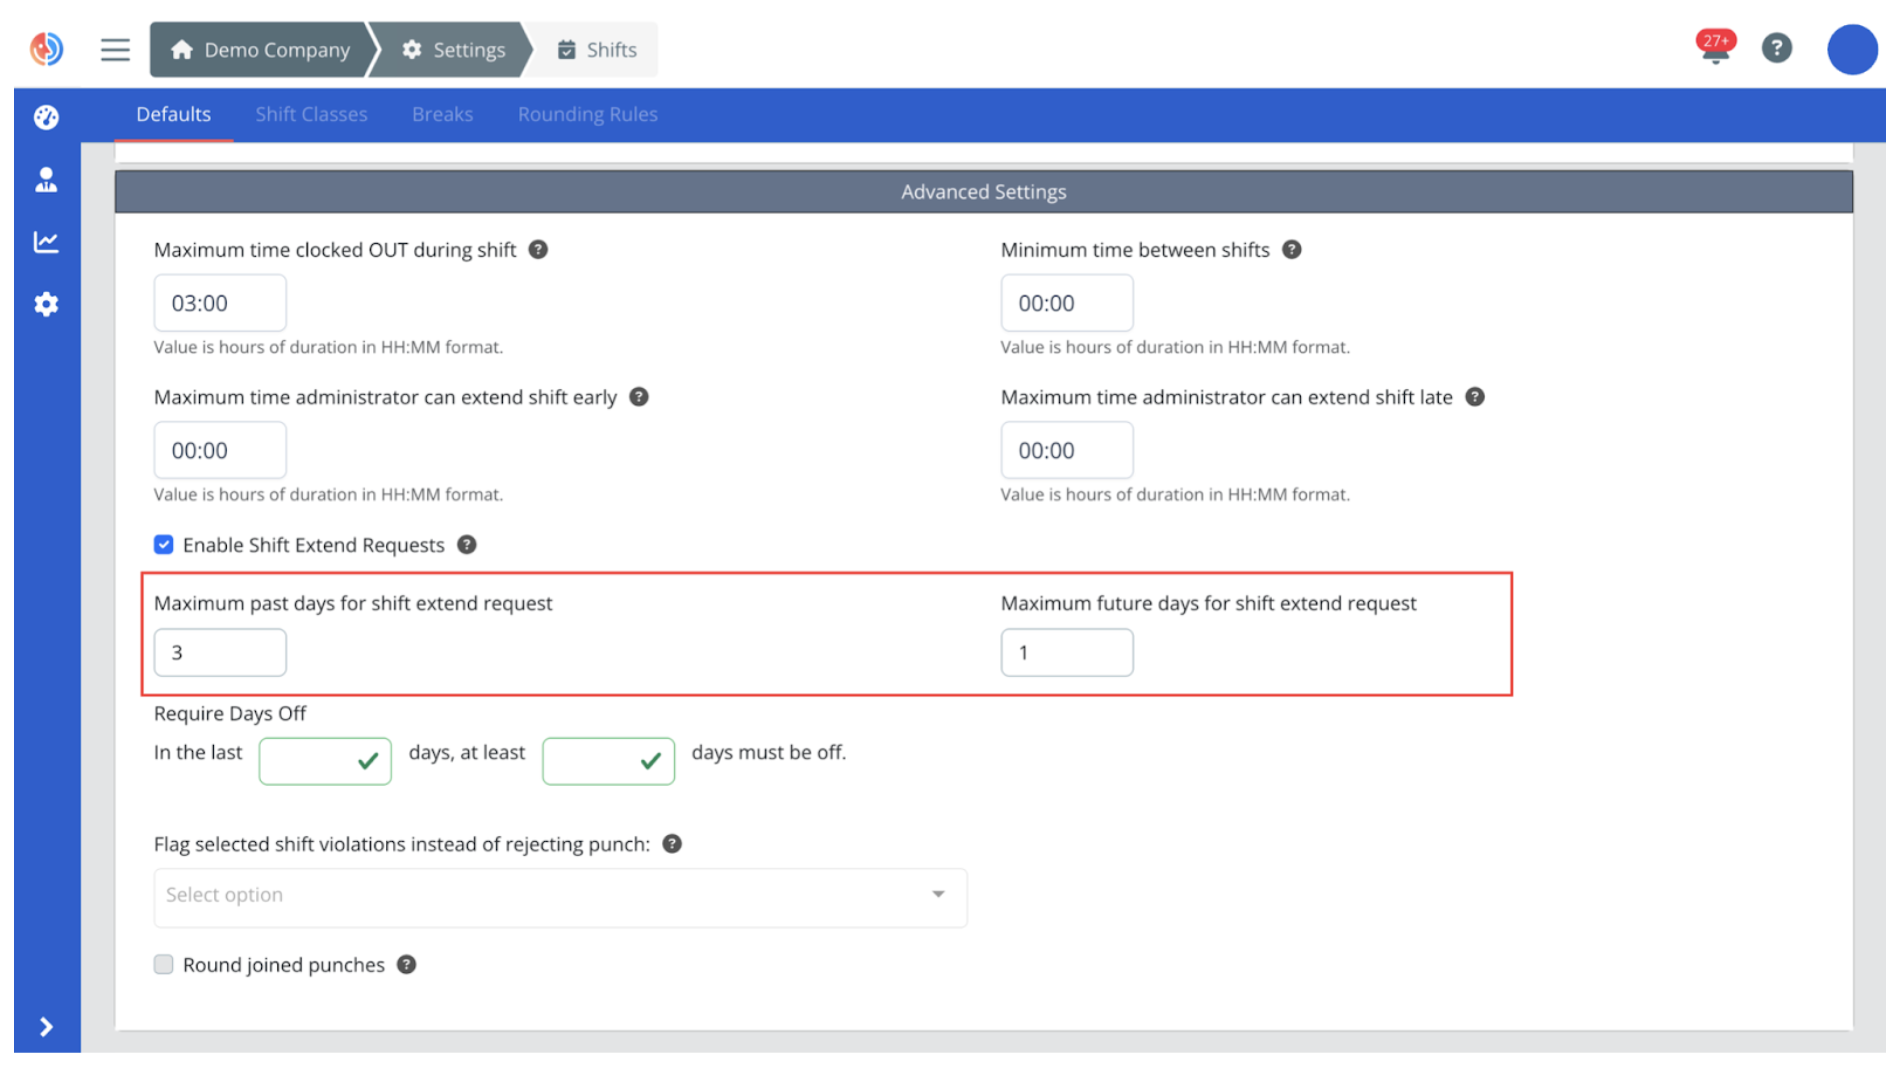Click the hamburger menu near the logo
The width and height of the screenshot is (1898, 1070).
pos(114,48)
